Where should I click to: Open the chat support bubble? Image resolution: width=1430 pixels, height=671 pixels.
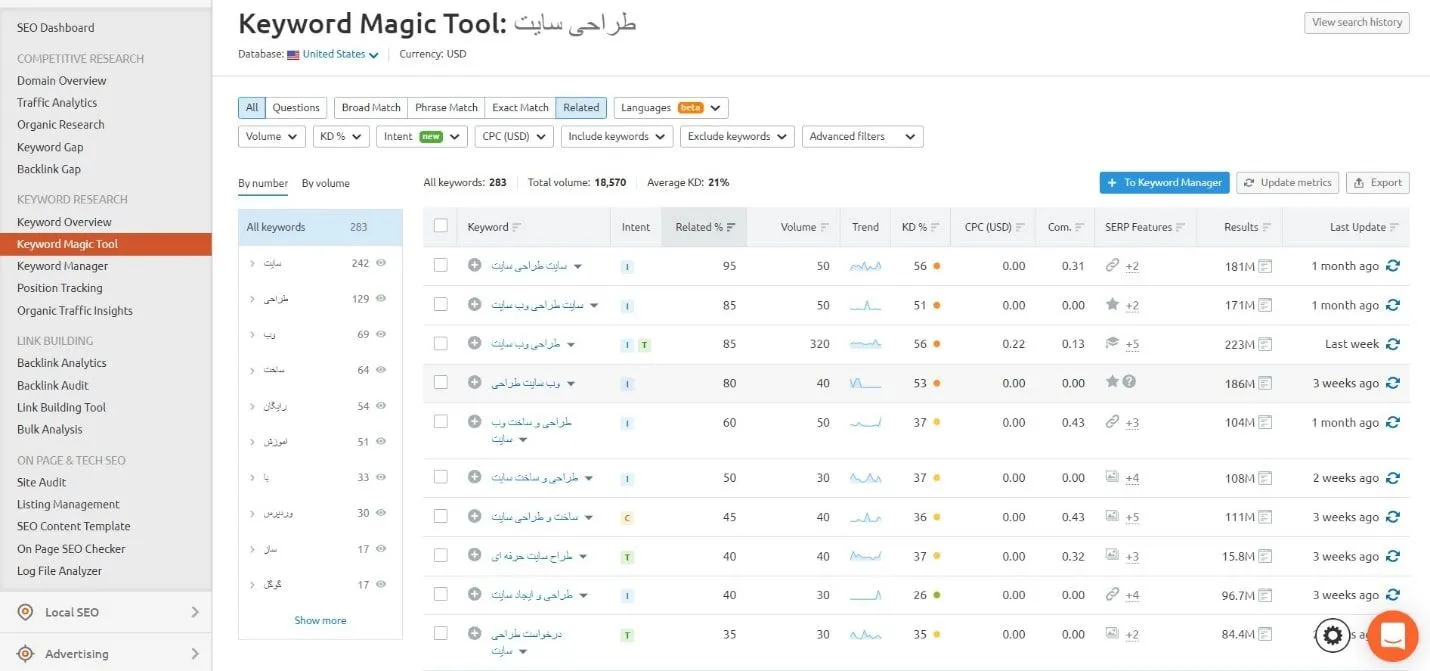pyautogui.click(x=1392, y=636)
